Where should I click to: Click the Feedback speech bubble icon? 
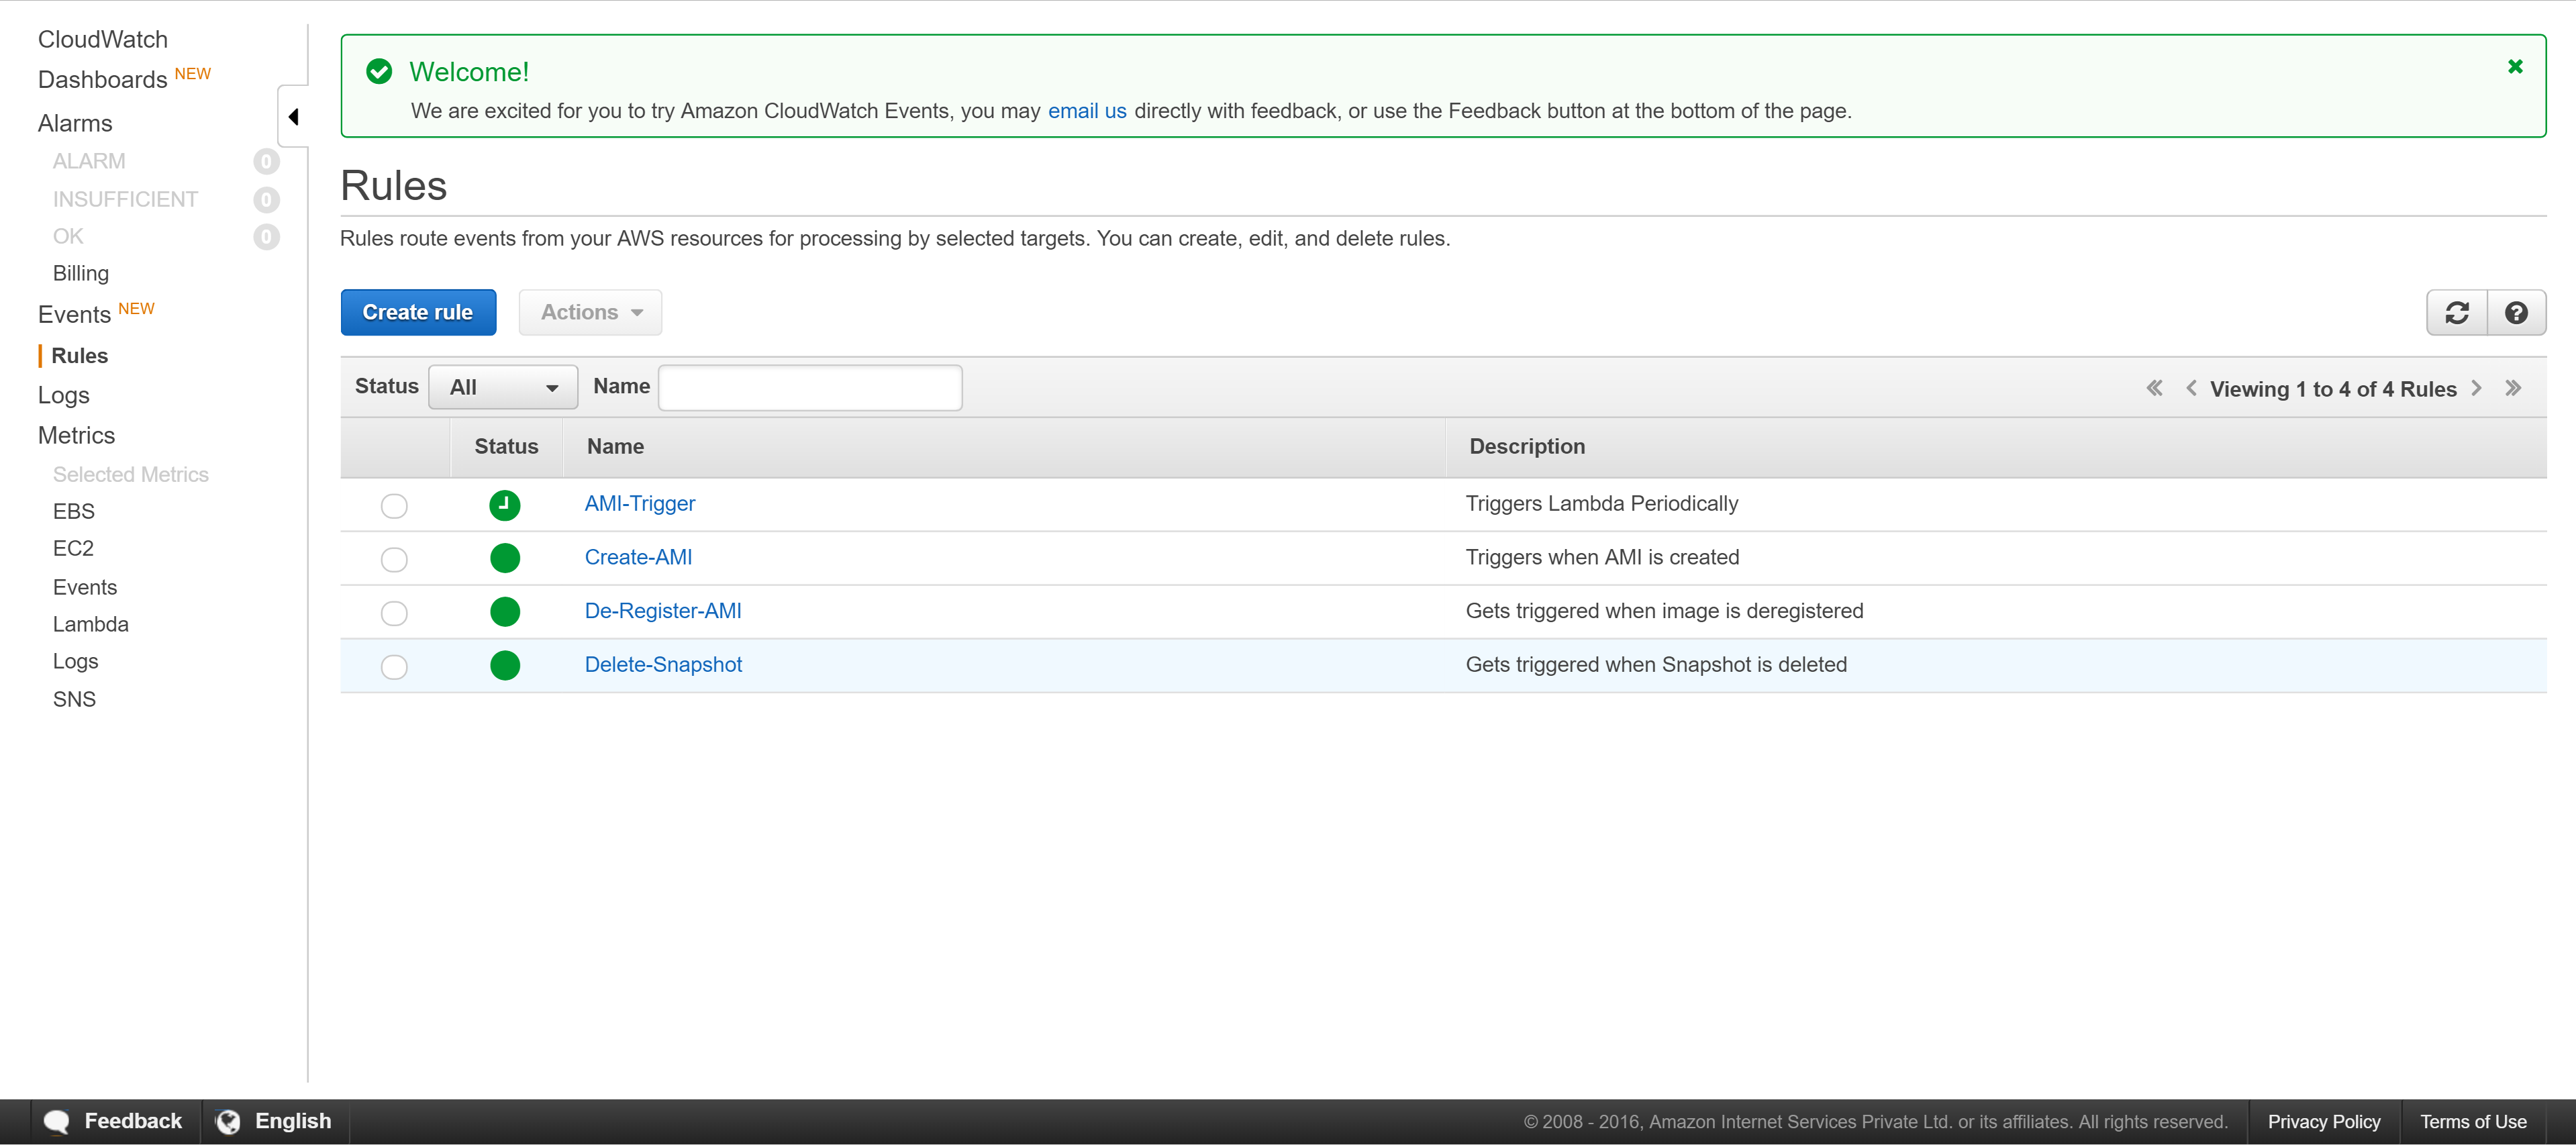click(57, 1122)
